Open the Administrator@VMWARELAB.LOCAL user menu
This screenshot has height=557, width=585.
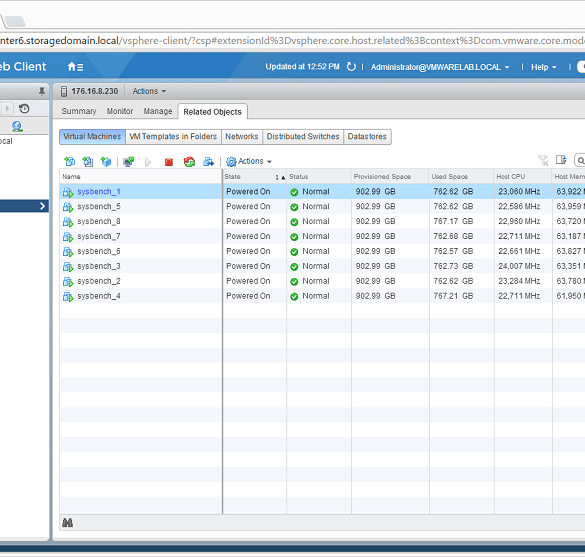click(440, 67)
